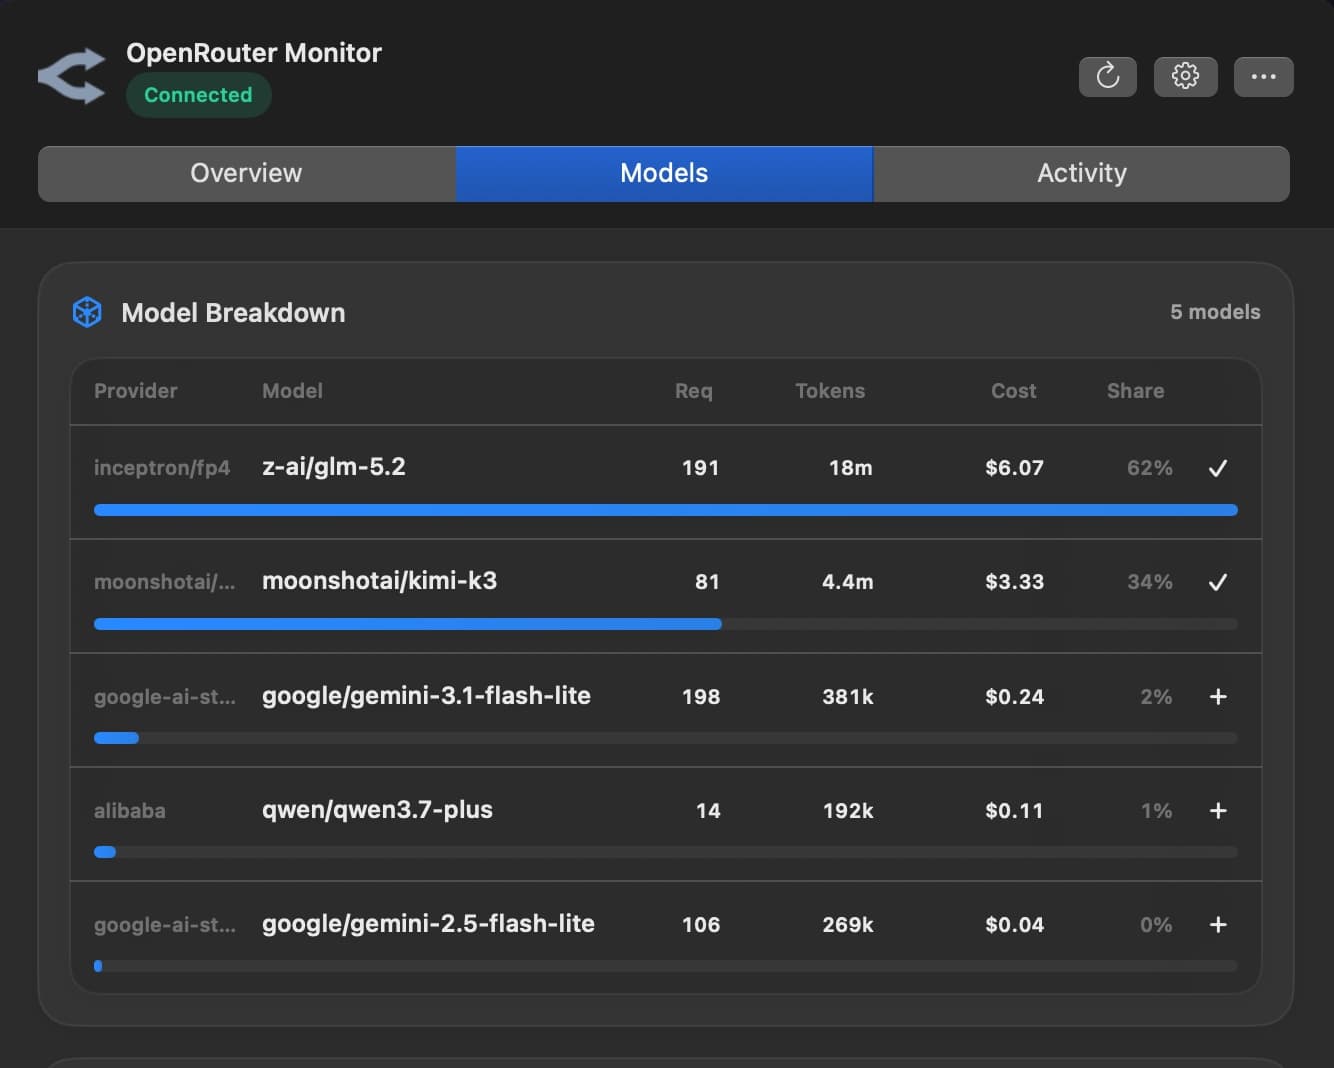Image resolution: width=1334 pixels, height=1068 pixels.
Task: Click the inceptron/fp4 provider label
Action: [162, 468]
